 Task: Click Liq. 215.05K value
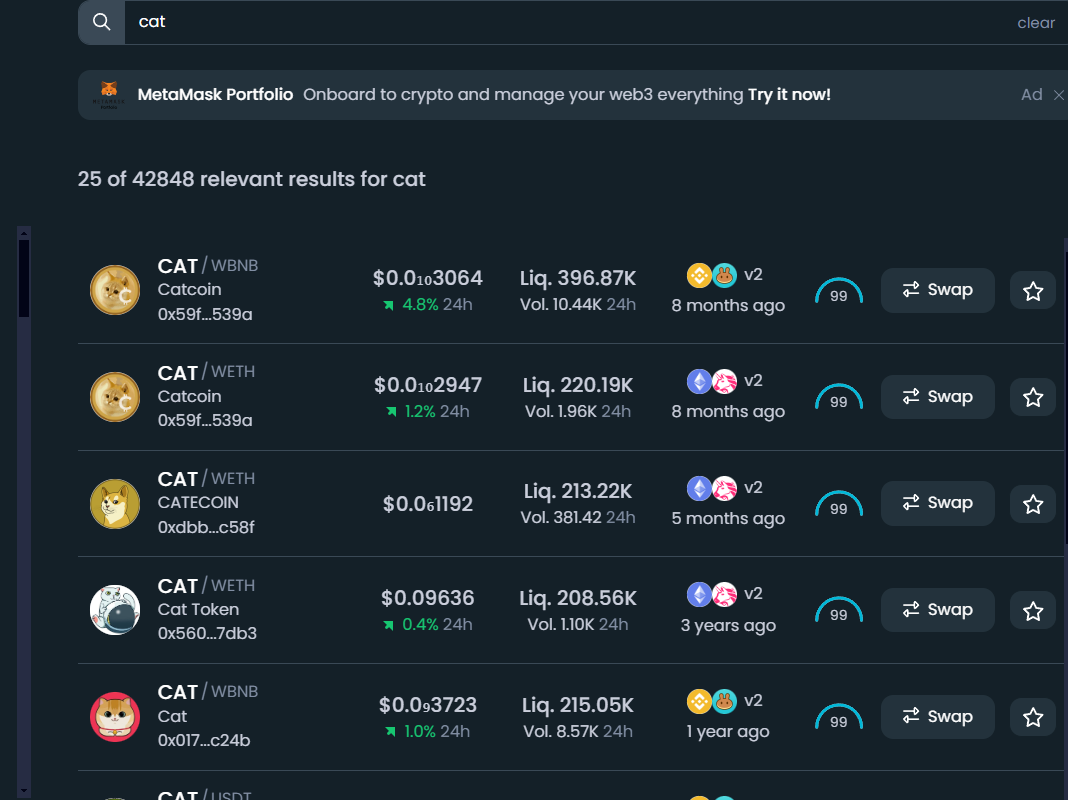click(x=578, y=705)
